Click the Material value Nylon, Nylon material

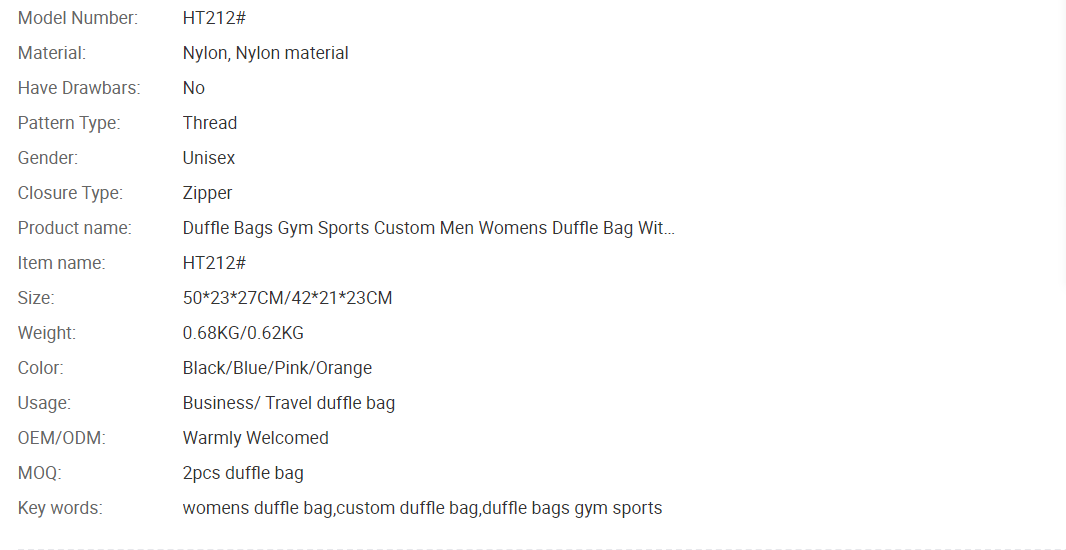pos(265,53)
